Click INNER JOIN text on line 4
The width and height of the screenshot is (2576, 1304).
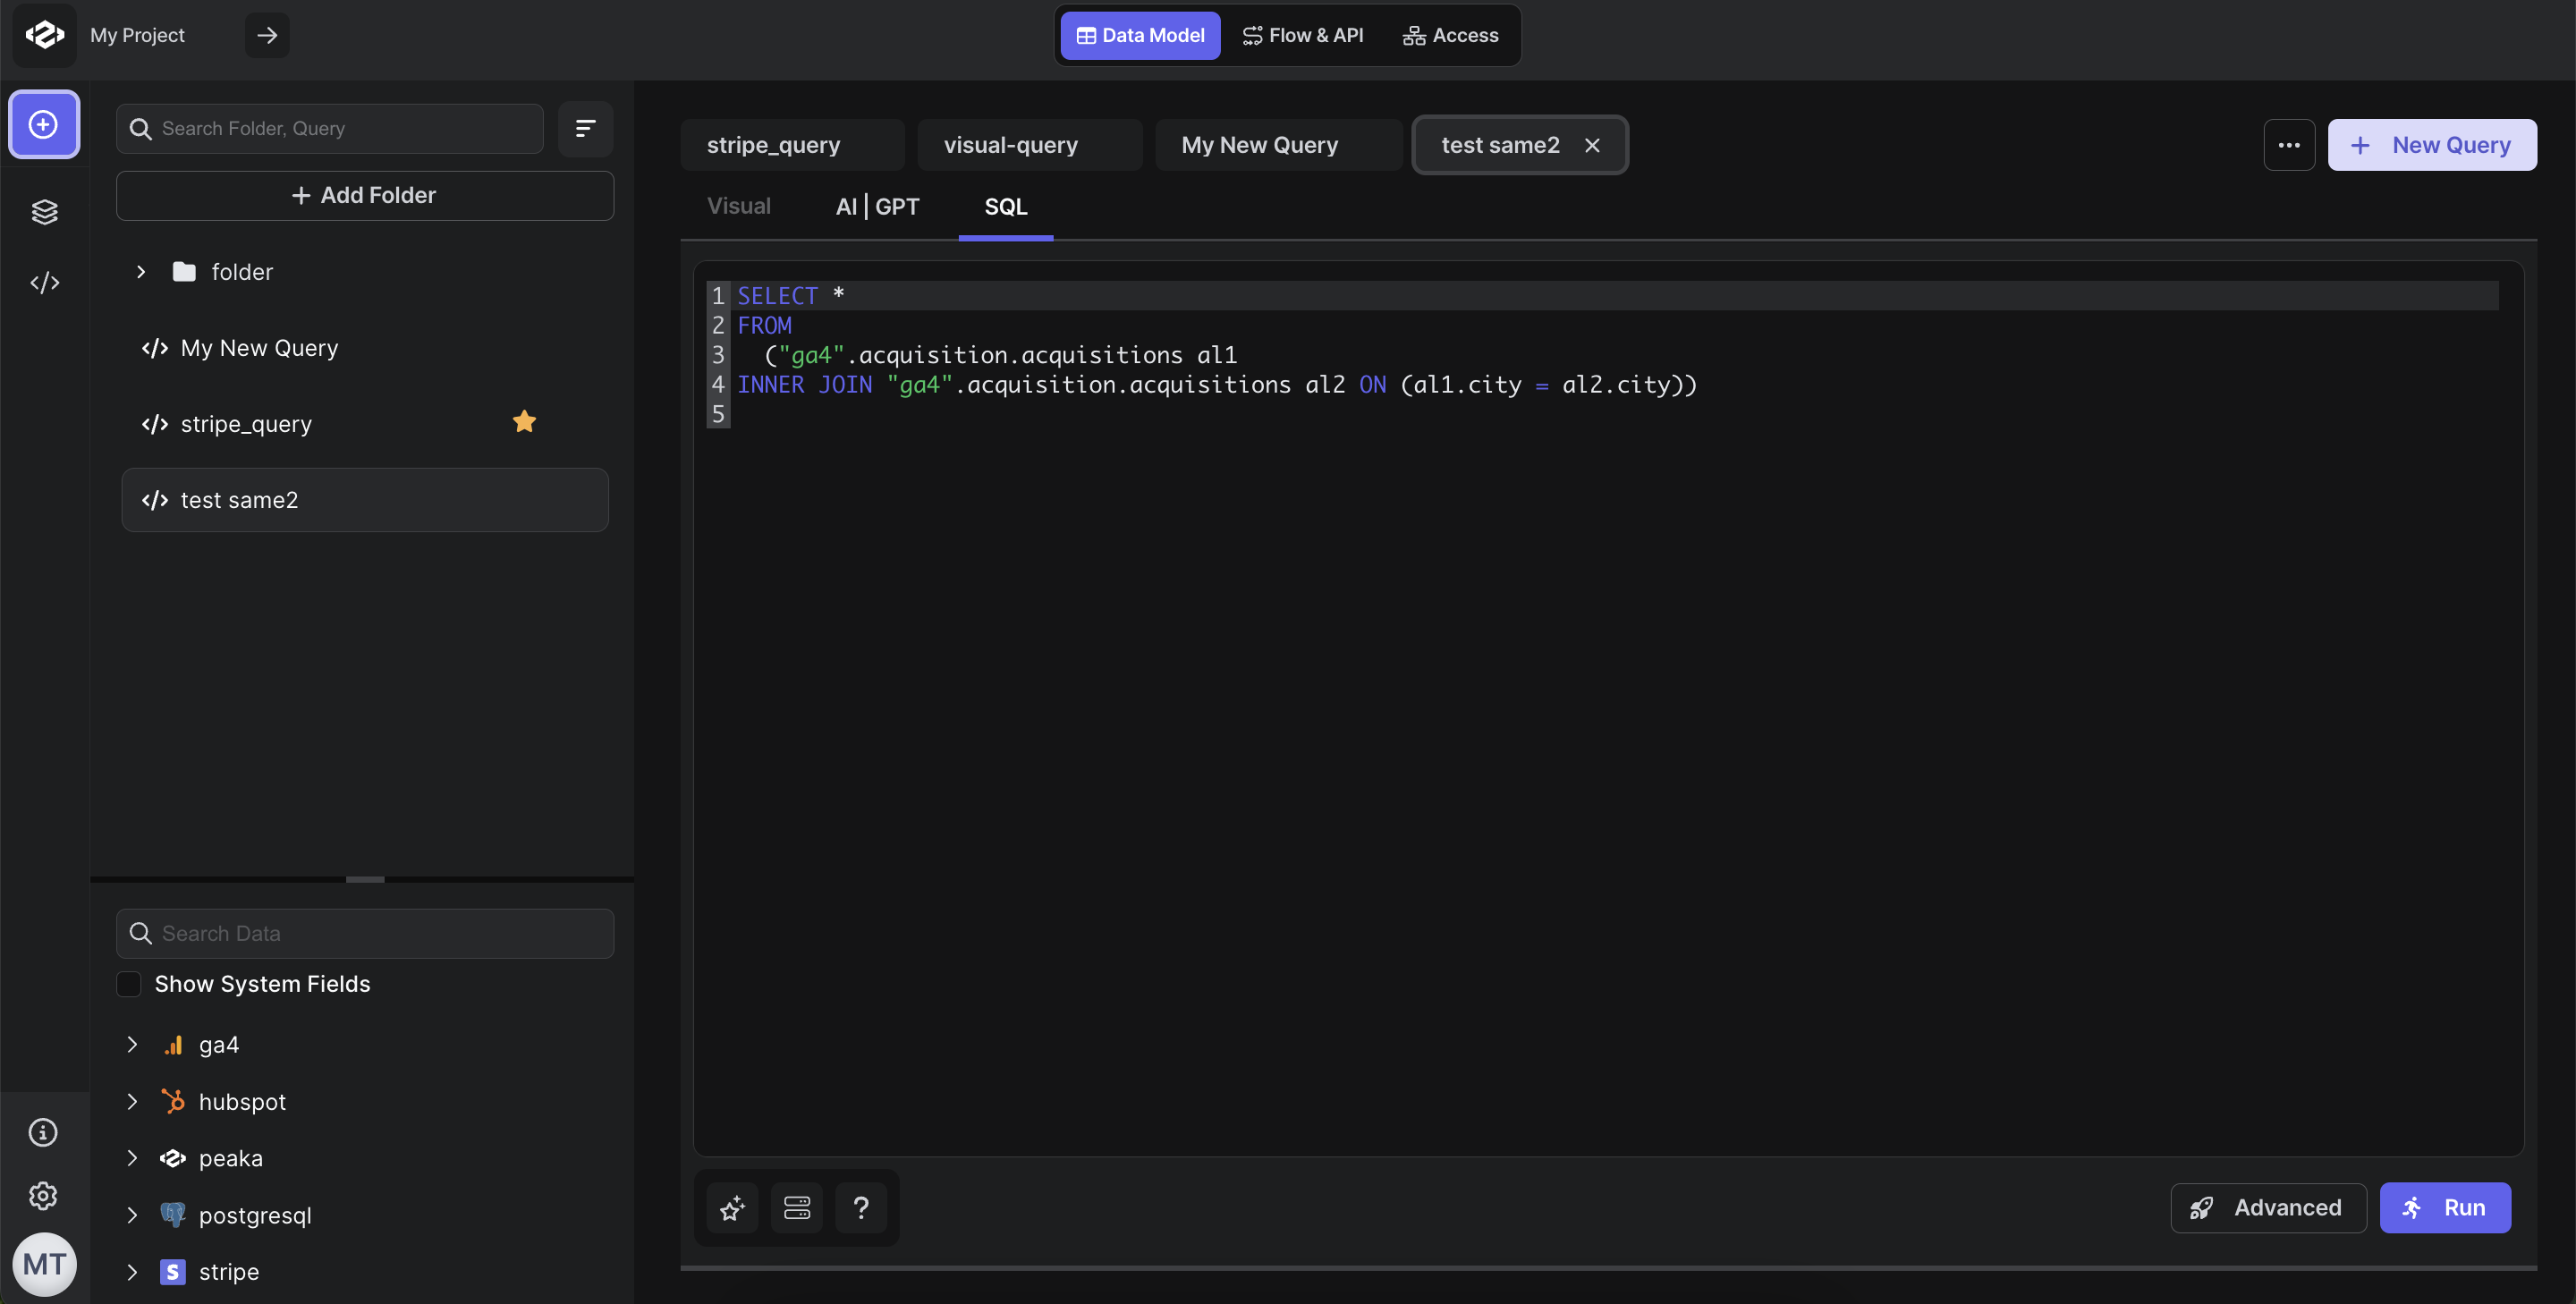[805, 385]
